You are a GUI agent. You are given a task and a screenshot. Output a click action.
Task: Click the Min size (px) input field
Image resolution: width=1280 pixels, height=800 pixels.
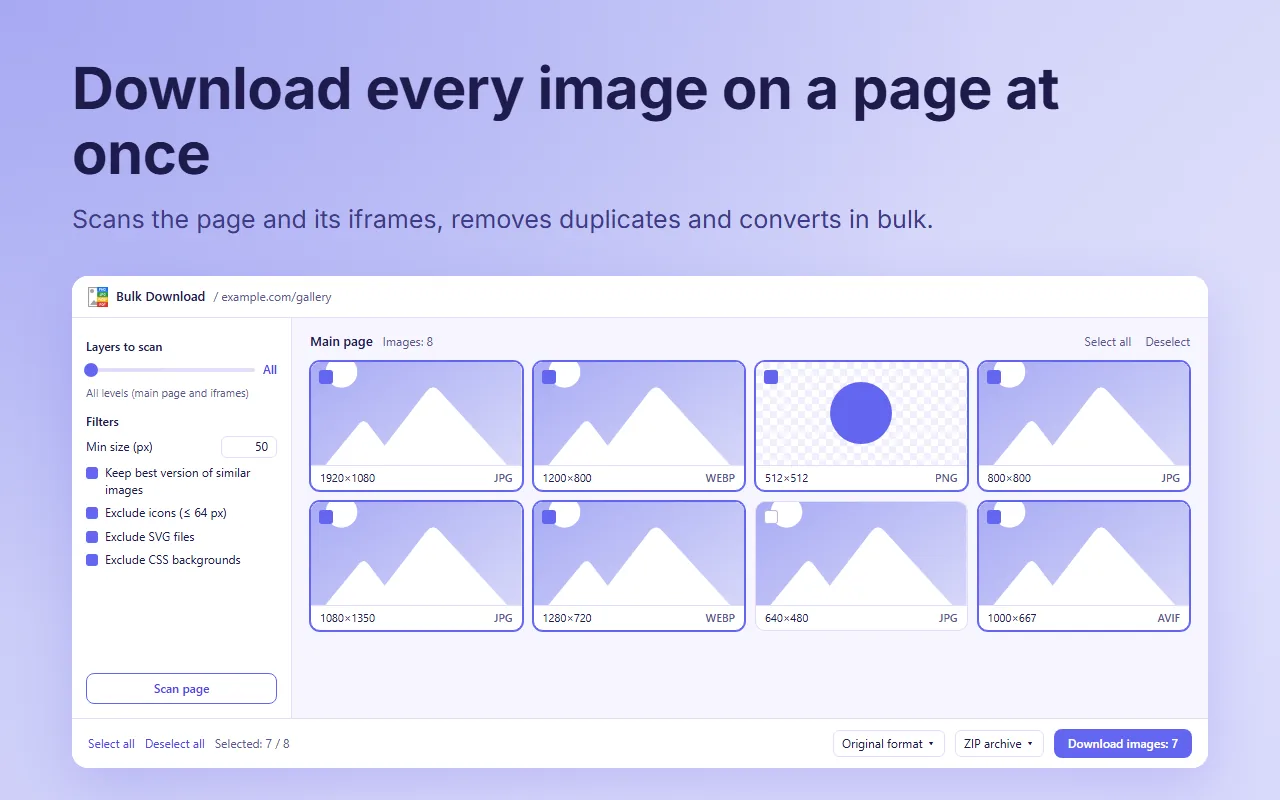click(x=249, y=447)
